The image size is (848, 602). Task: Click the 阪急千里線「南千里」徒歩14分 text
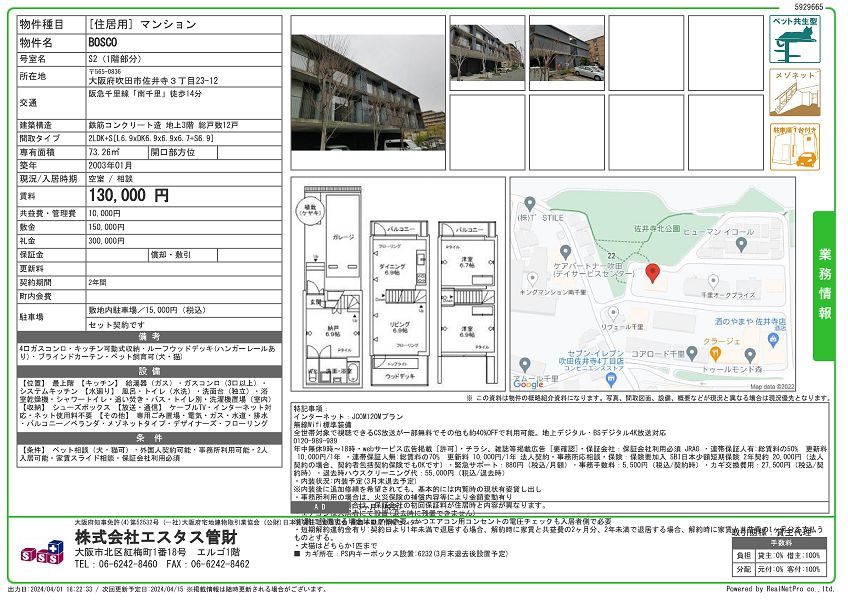point(145,94)
